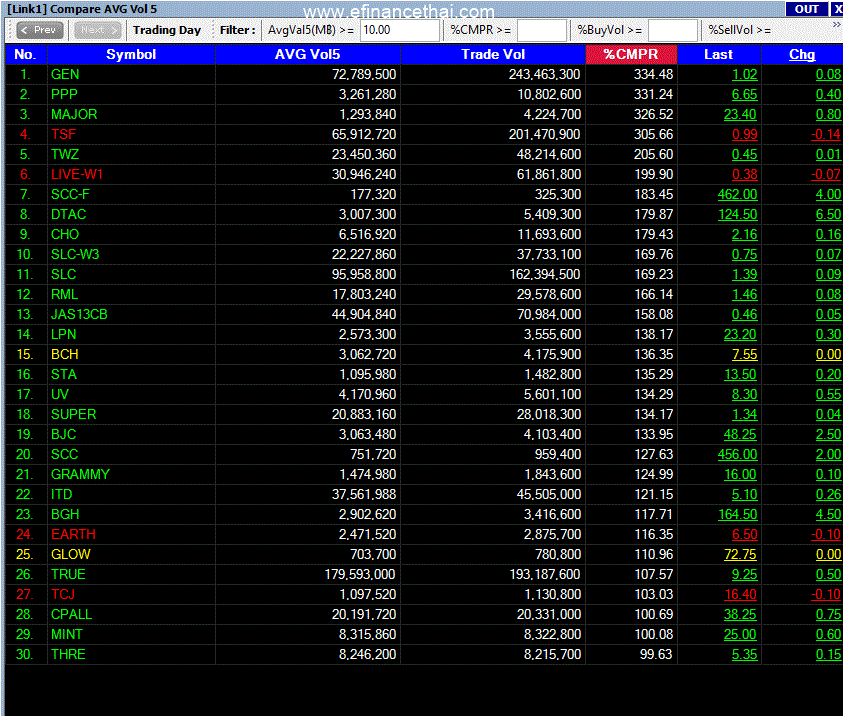
Task: Select the TWZ symbol
Action: (x=65, y=154)
